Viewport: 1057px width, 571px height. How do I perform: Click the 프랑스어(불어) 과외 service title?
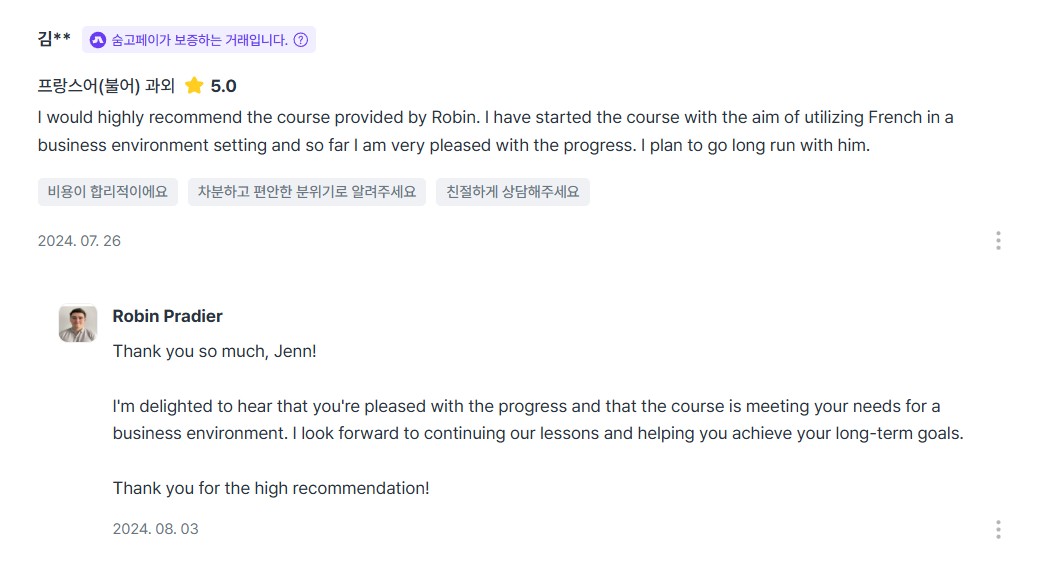[106, 86]
